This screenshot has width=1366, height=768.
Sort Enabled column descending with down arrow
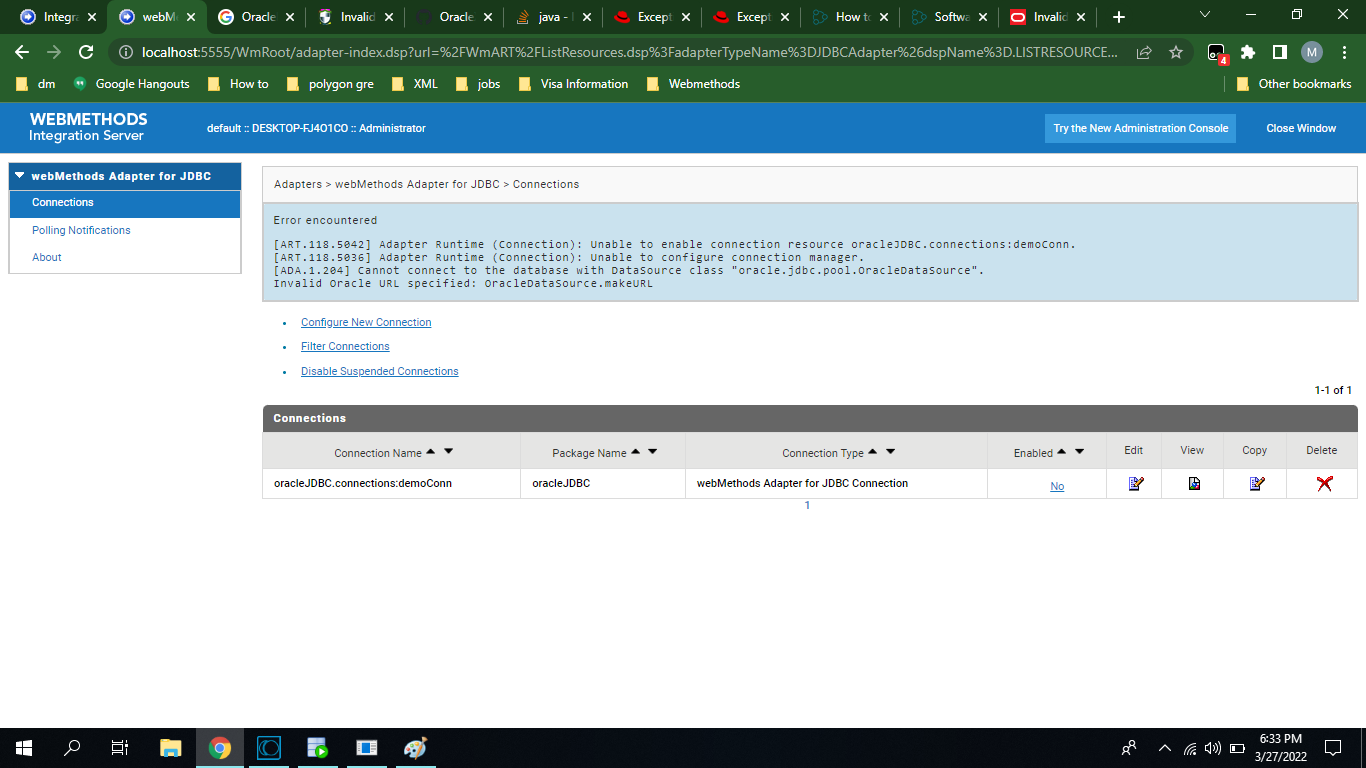click(x=1079, y=452)
